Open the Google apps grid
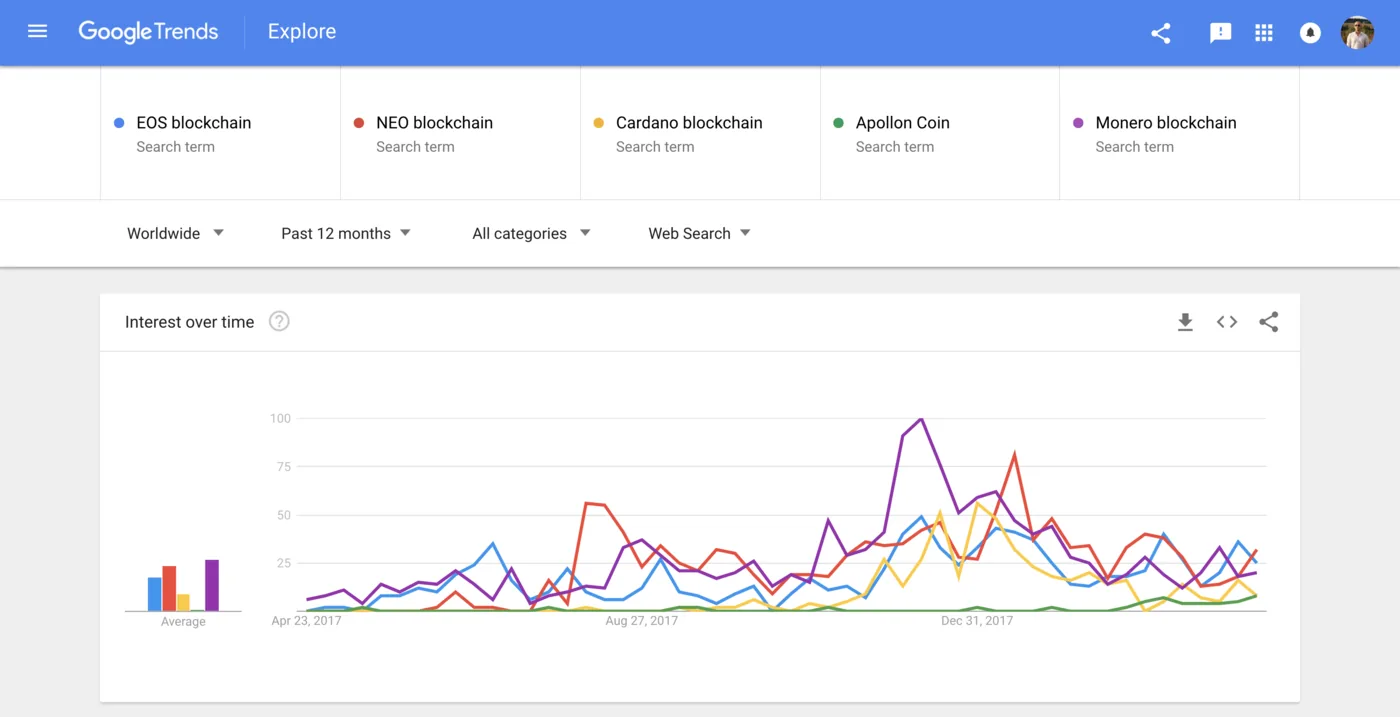This screenshot has width=1400, height=717. [1264, 33]
